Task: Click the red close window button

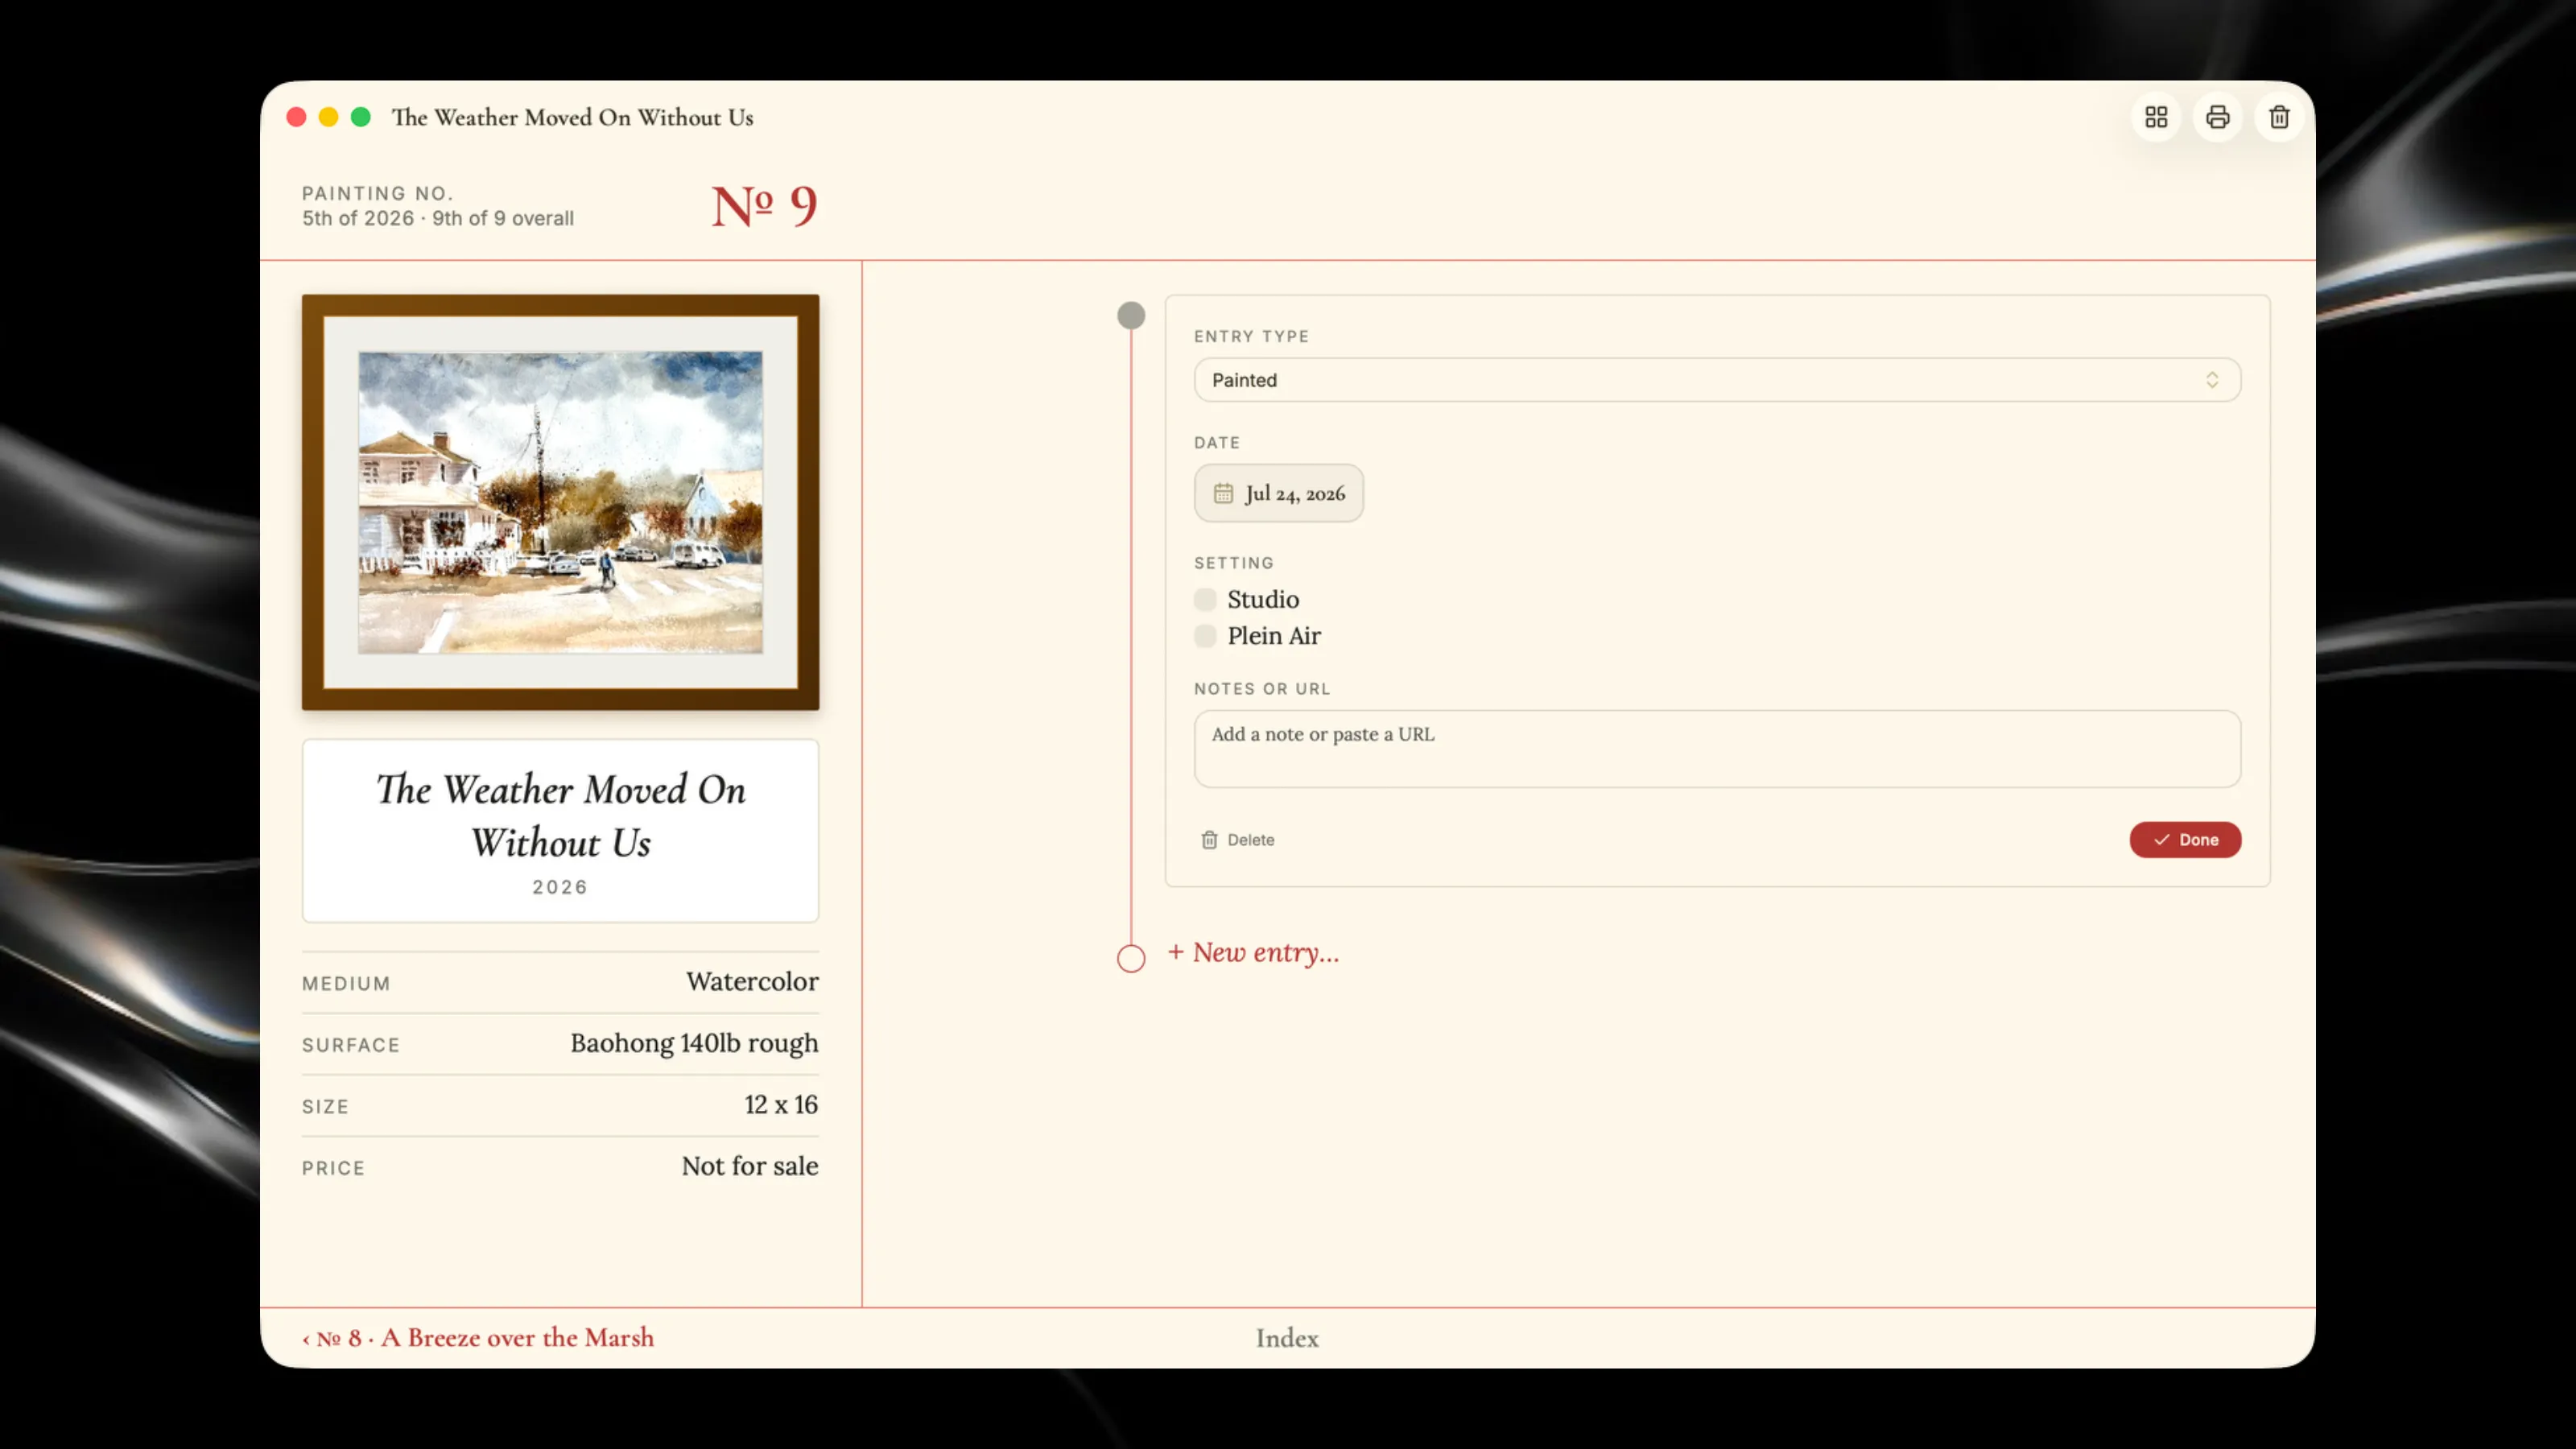Action: click(296, 117)
